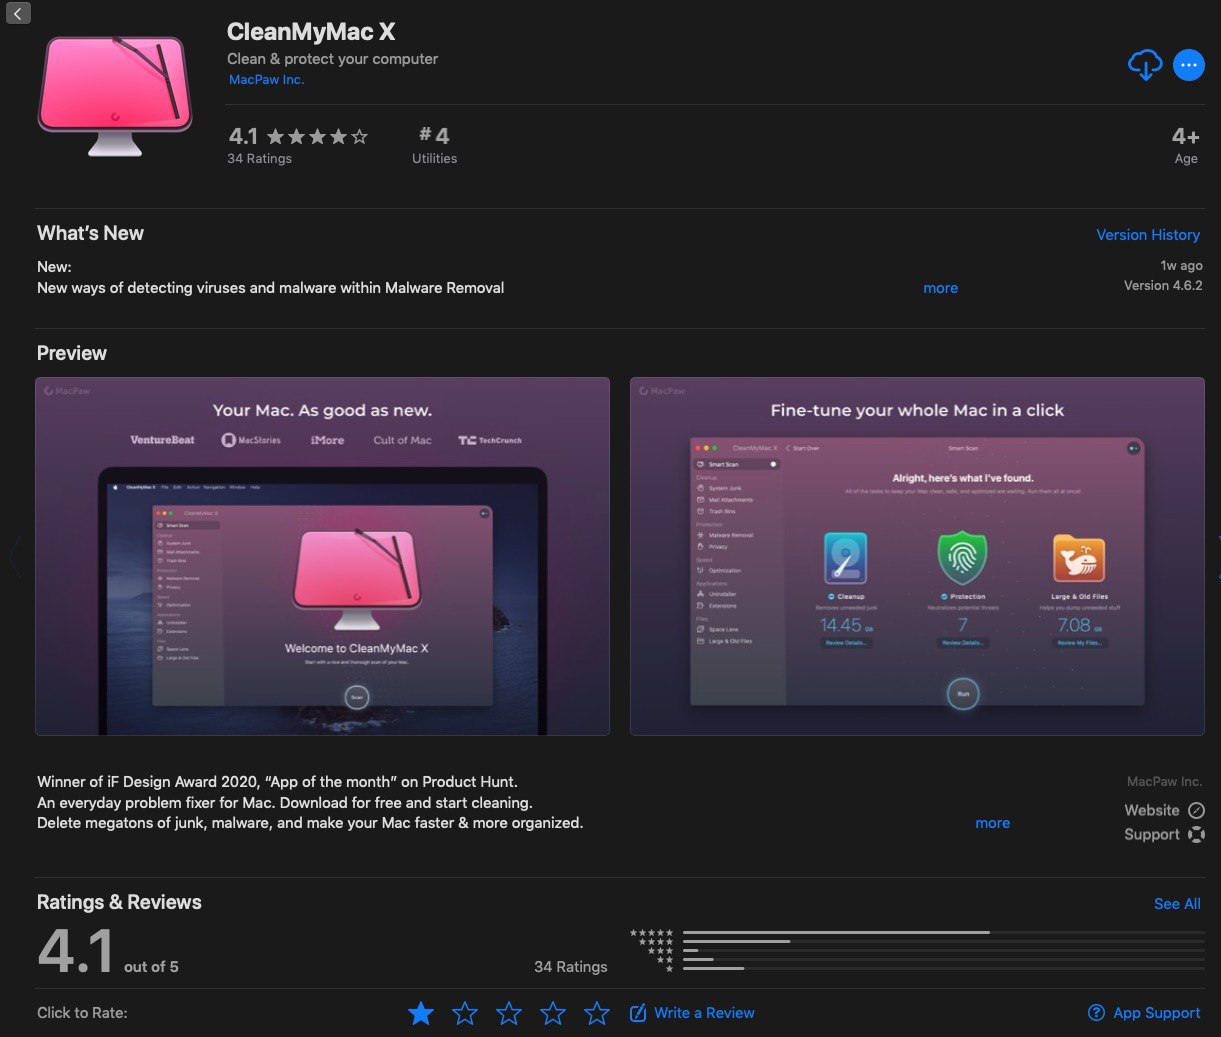See All ratings and reviews
Screen dimensions: 1221x1037
(1177, 904)
